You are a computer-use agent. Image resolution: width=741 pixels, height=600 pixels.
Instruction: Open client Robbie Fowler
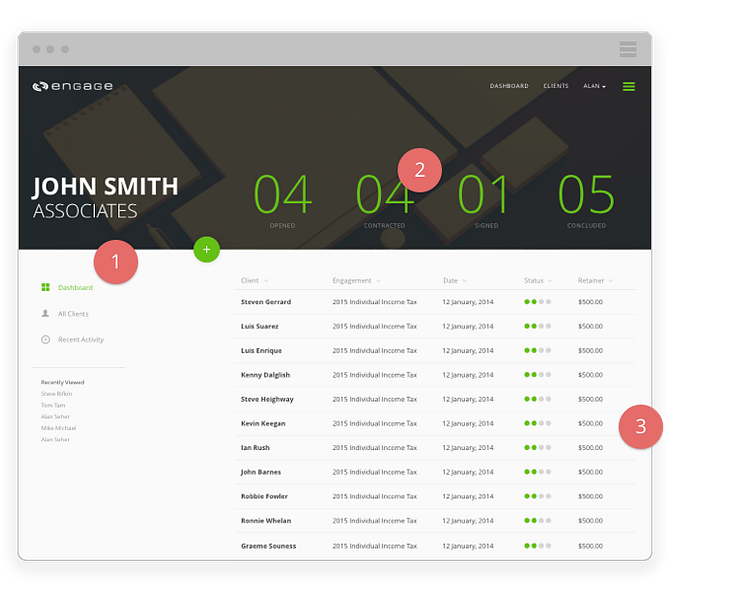pyautogui.click(x=264, y=496)
